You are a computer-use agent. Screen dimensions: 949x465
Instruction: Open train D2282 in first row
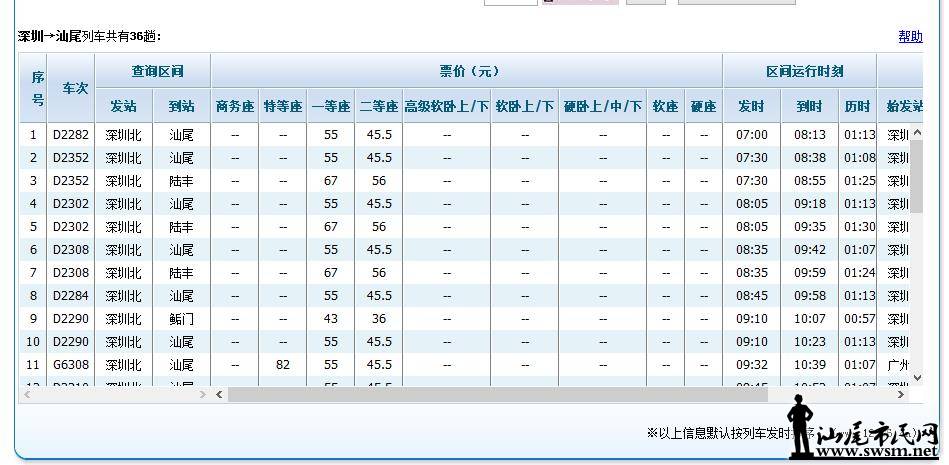click(x=71, y=135)
